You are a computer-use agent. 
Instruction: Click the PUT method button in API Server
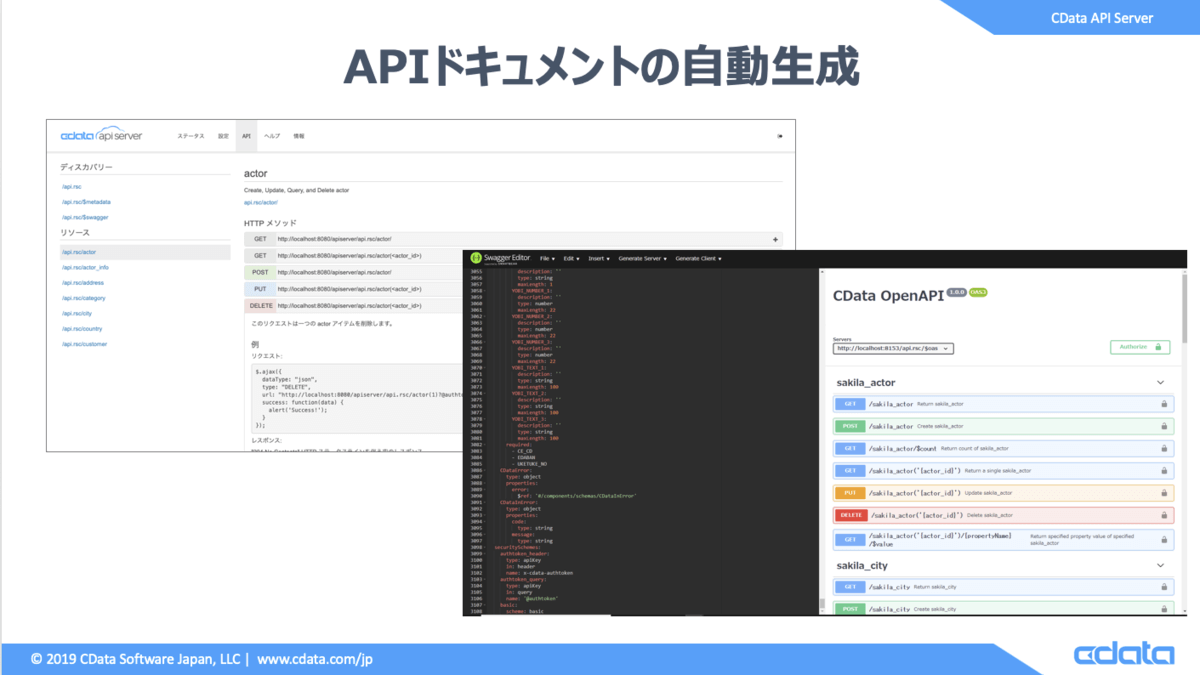tap(259, 288)
